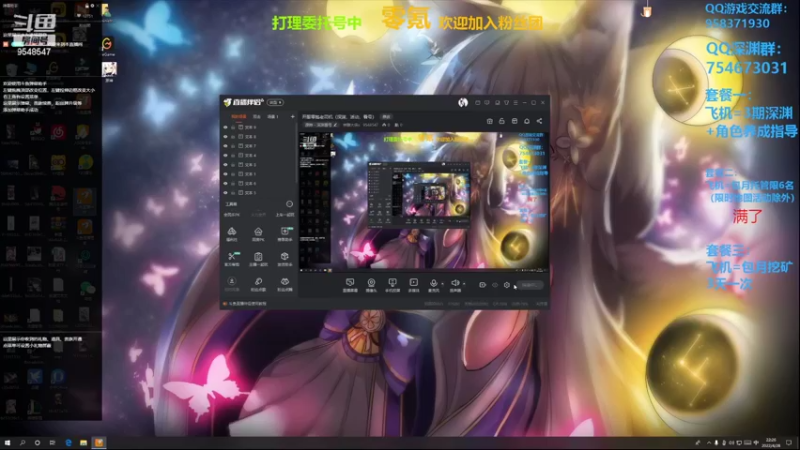This screenshot has width=800, height=450.
Task: Click the record video icon beside the gear
Action: (x=483, y=285)
